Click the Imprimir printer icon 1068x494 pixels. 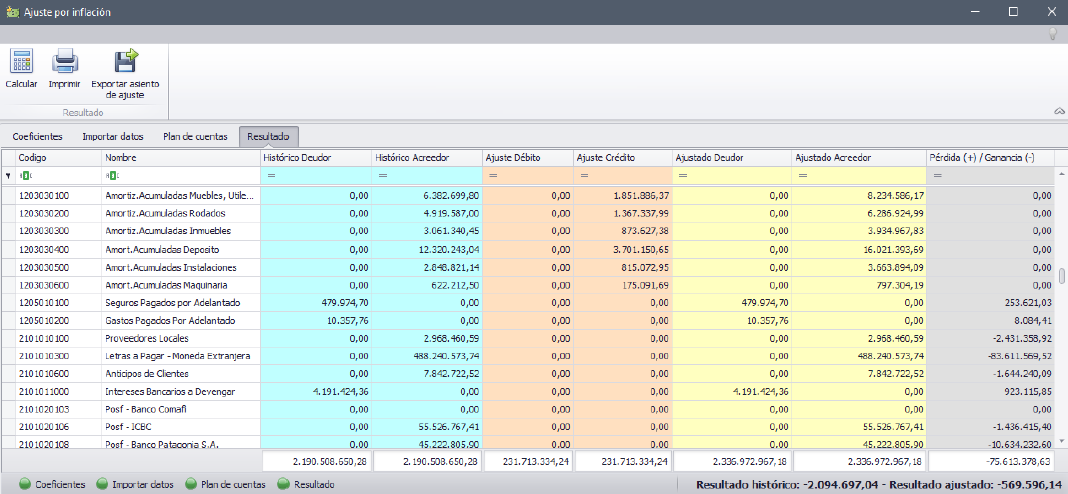pos(65,63)
